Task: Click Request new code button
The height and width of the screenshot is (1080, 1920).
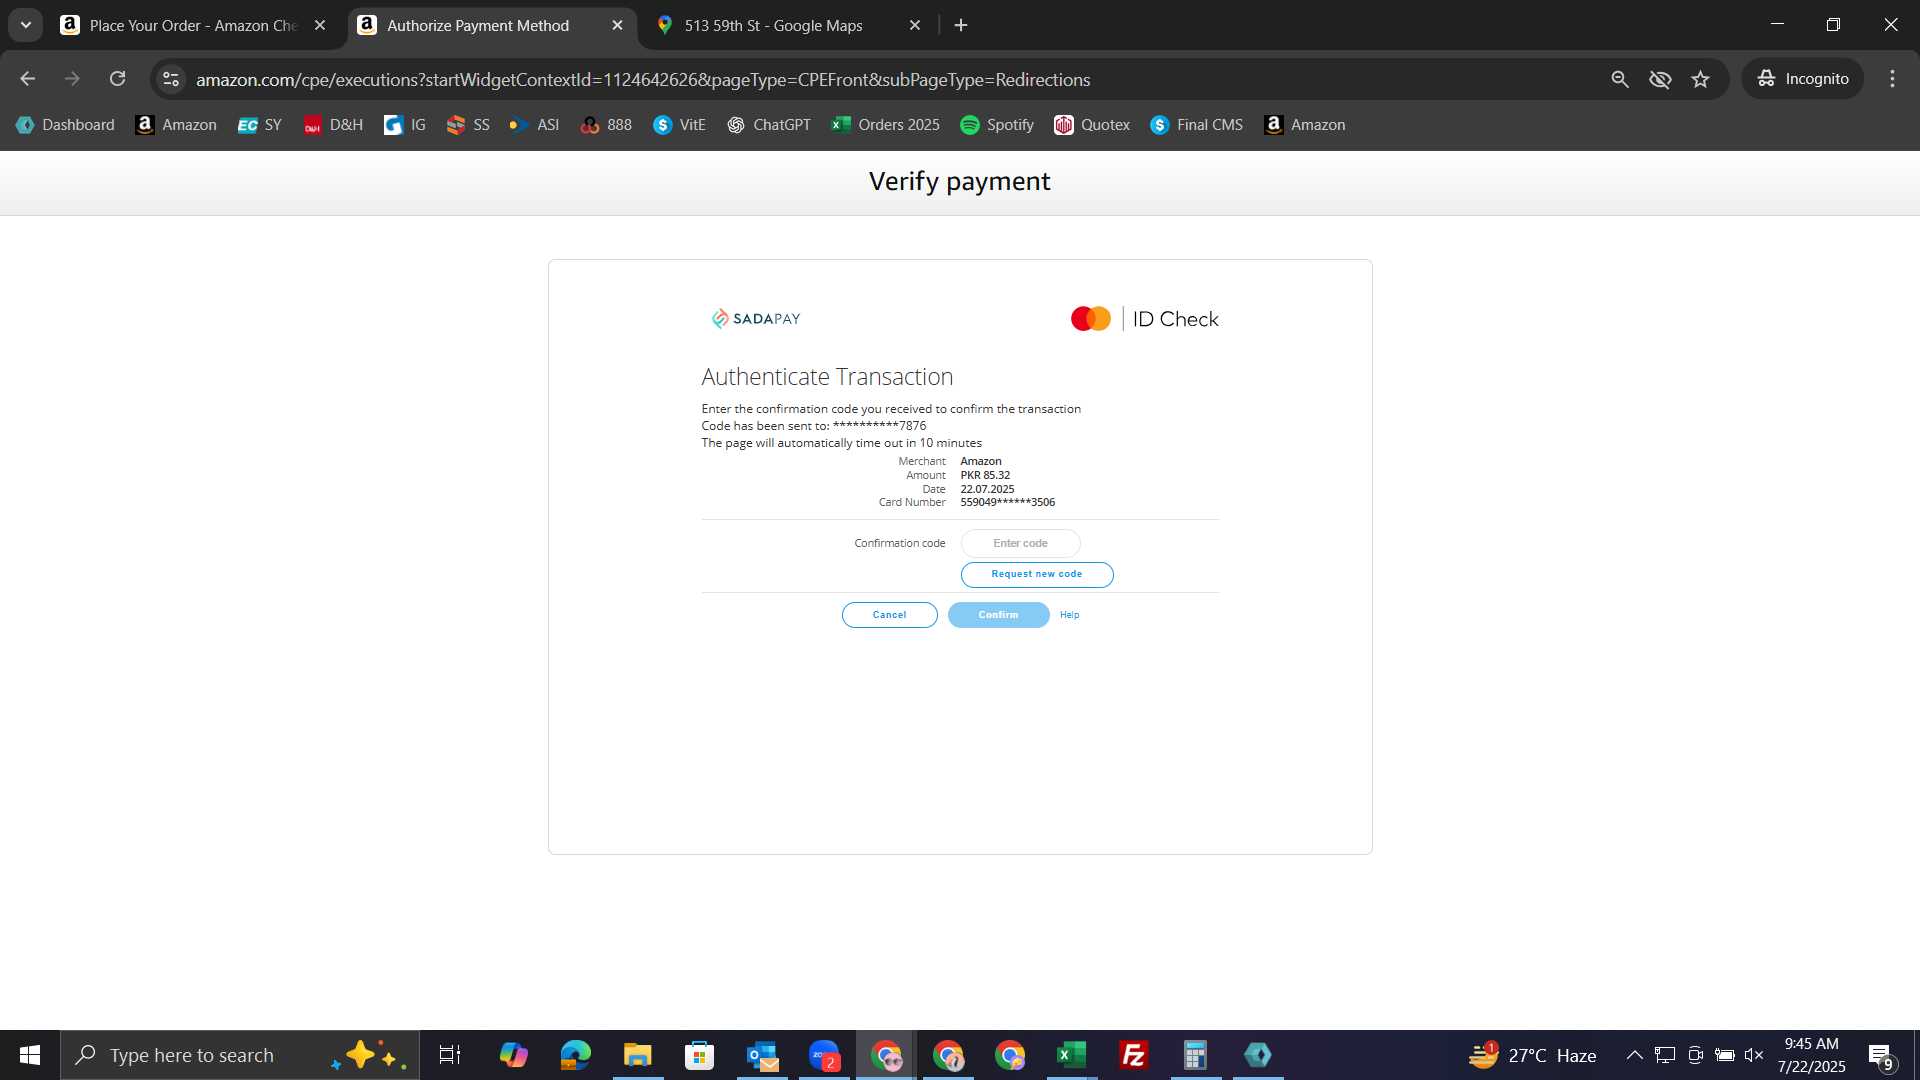Action: pyautogui.click(x=1037, y=574)
